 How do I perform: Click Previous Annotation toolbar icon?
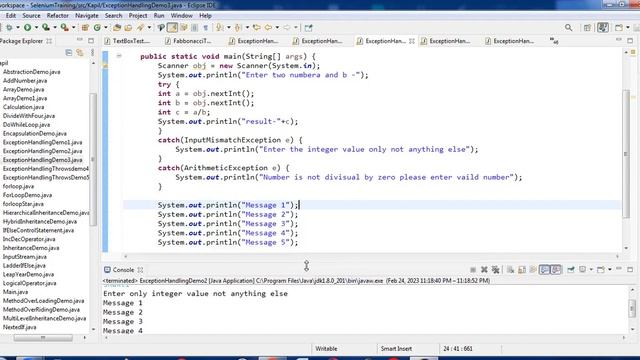(238, 28)
